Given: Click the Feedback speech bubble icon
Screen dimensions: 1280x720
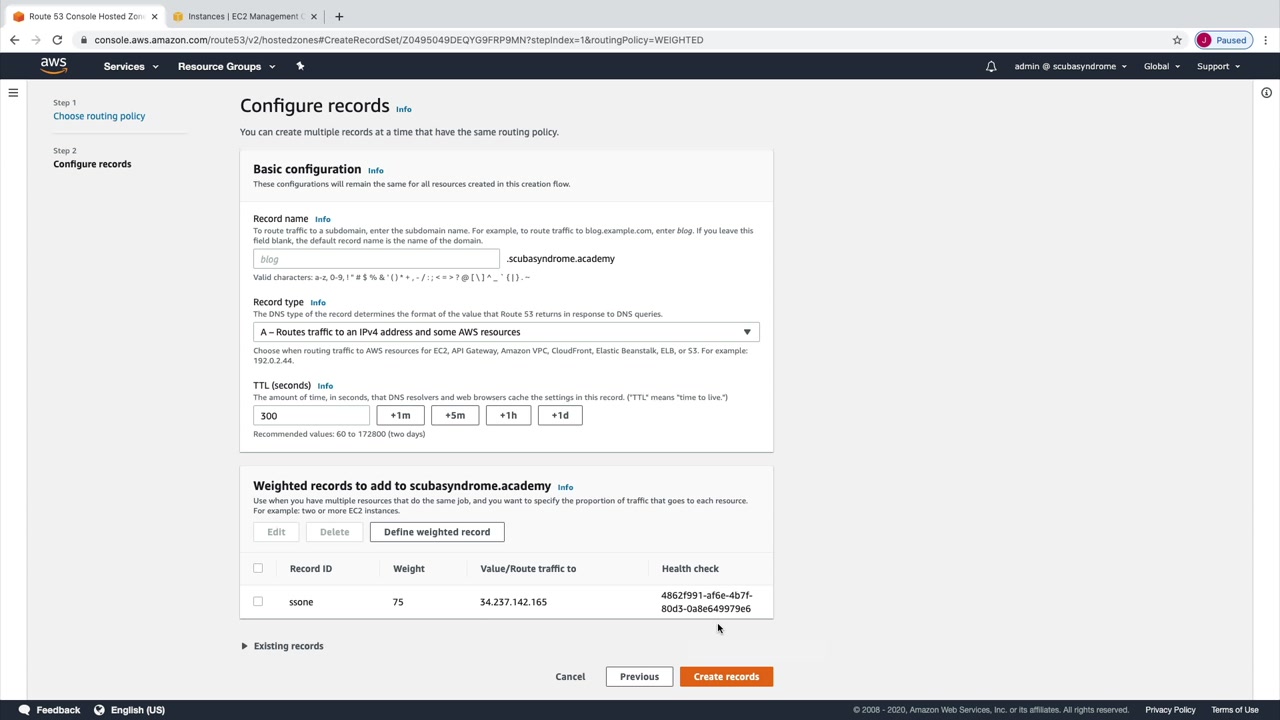Looking at the screenshot, I should 24,710.
